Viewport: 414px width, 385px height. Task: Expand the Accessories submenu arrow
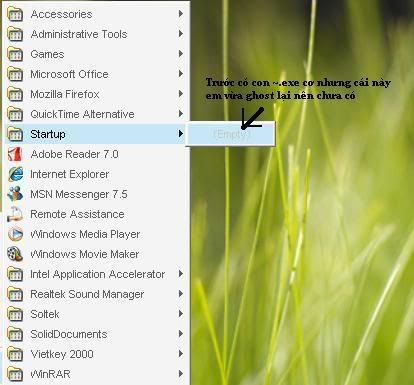tap(181, 14)
